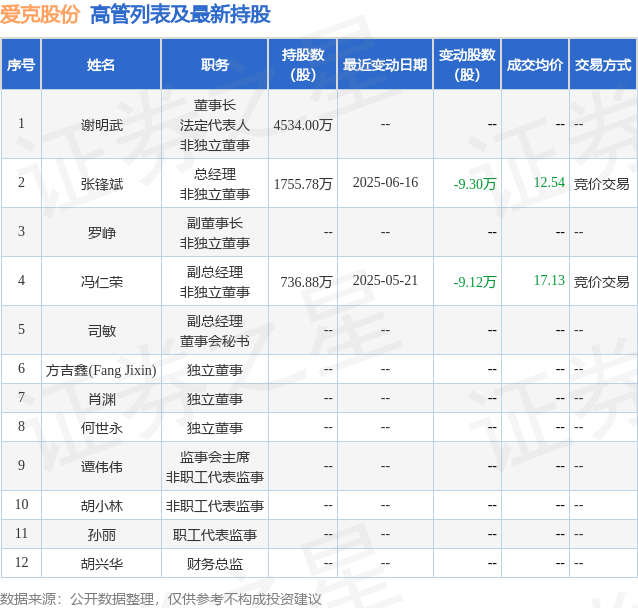
Task: Select the 最近变动日期 column header
Action: pos(385,65)
